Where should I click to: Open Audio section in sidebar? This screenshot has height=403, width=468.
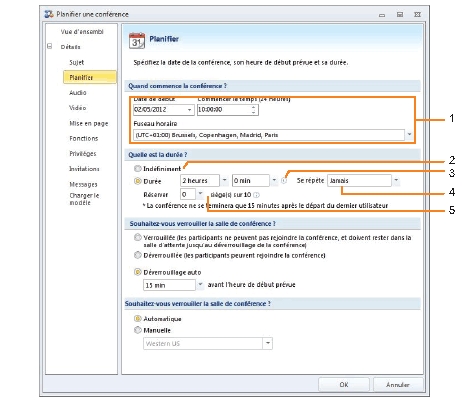78,93
